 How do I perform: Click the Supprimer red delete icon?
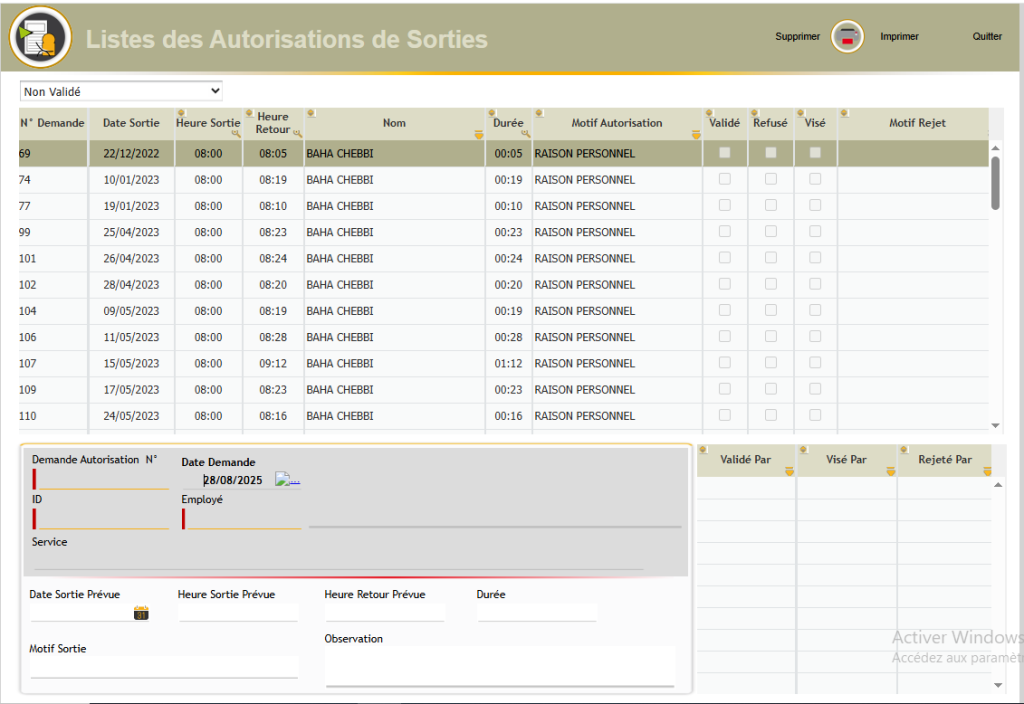(847, 36)
